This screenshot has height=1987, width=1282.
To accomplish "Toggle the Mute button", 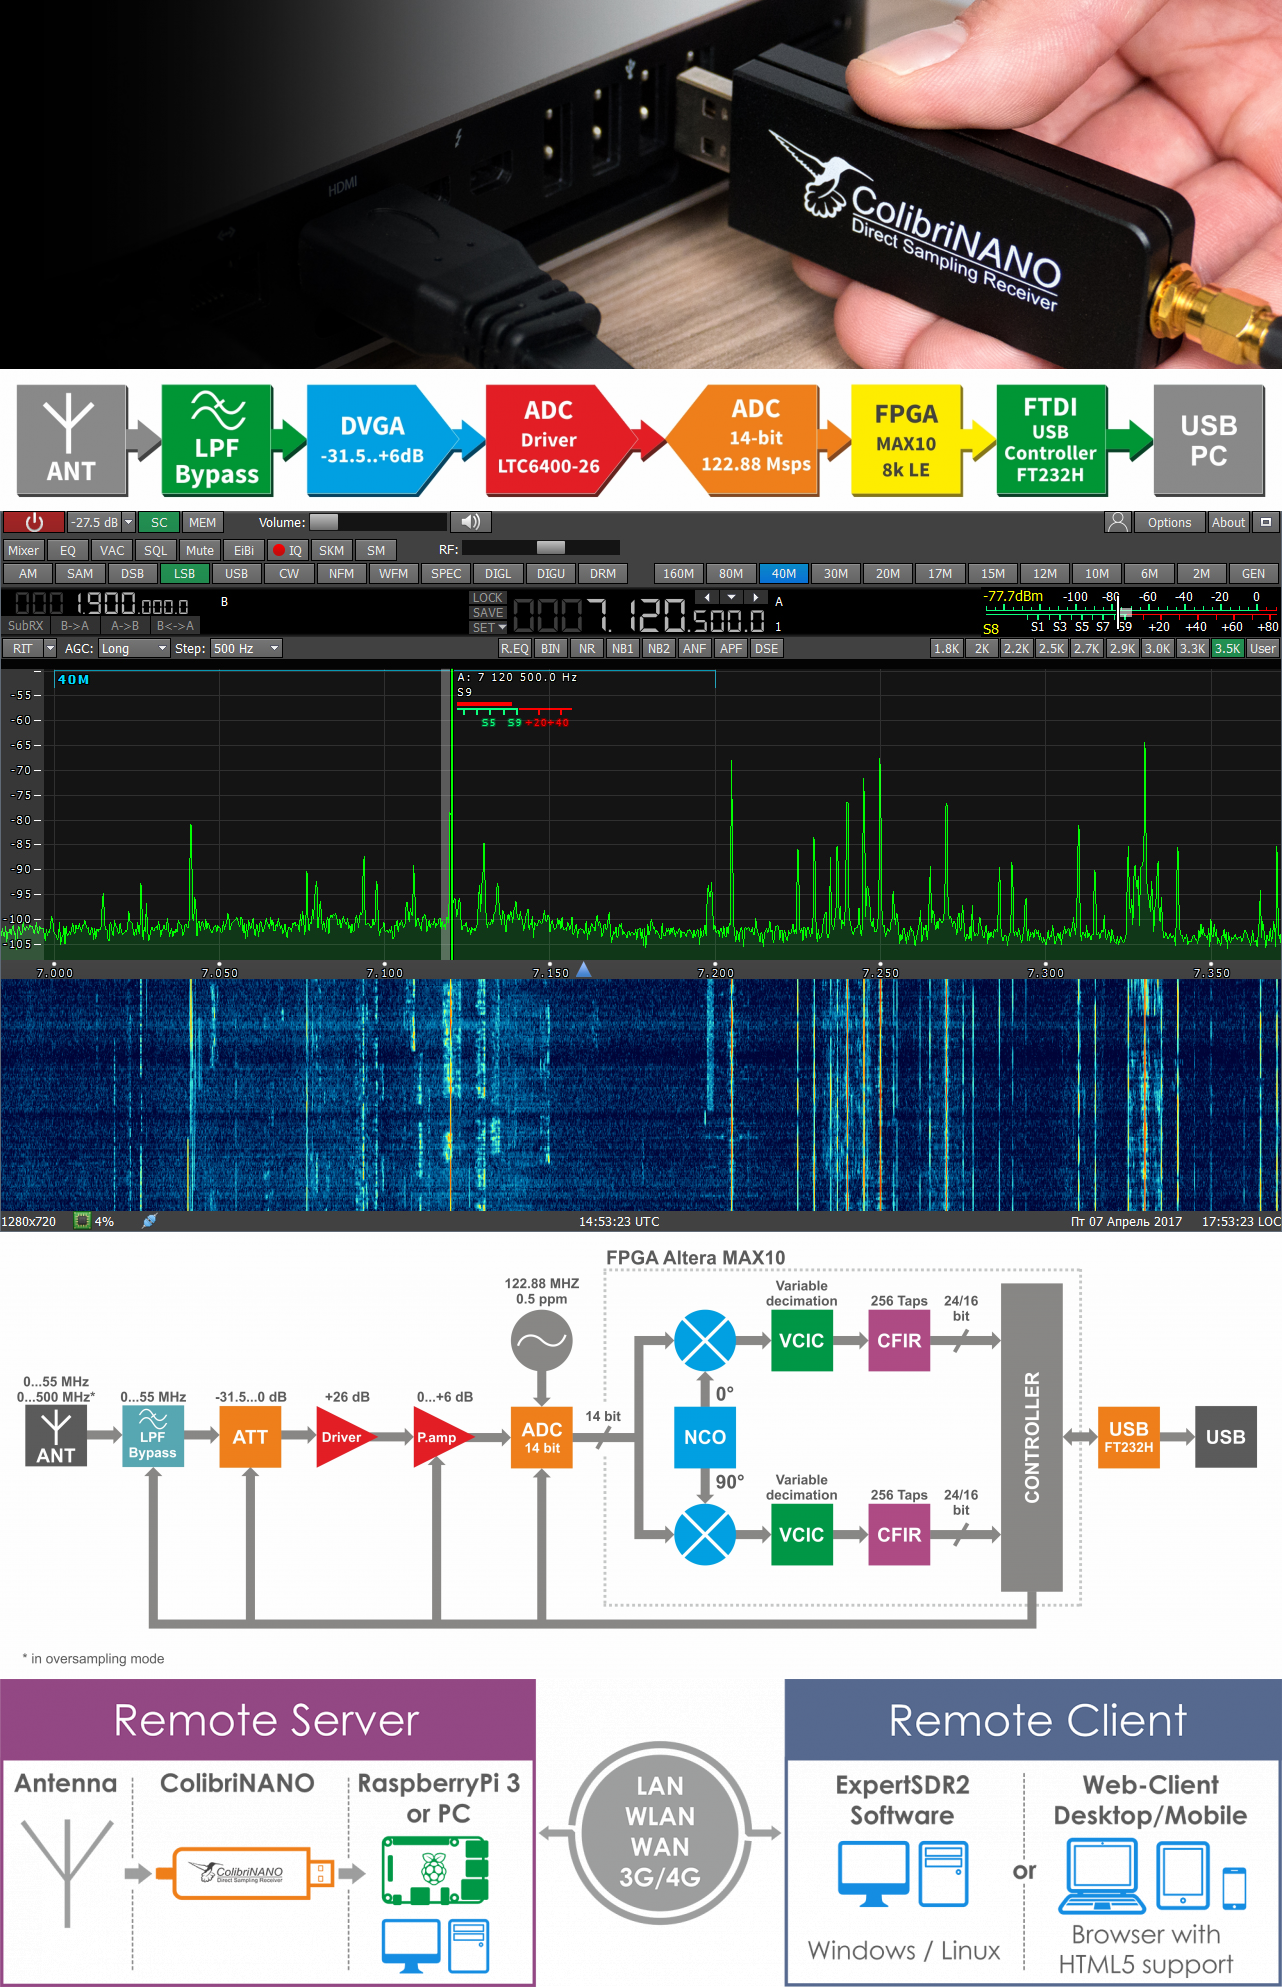I will point(200,550).
